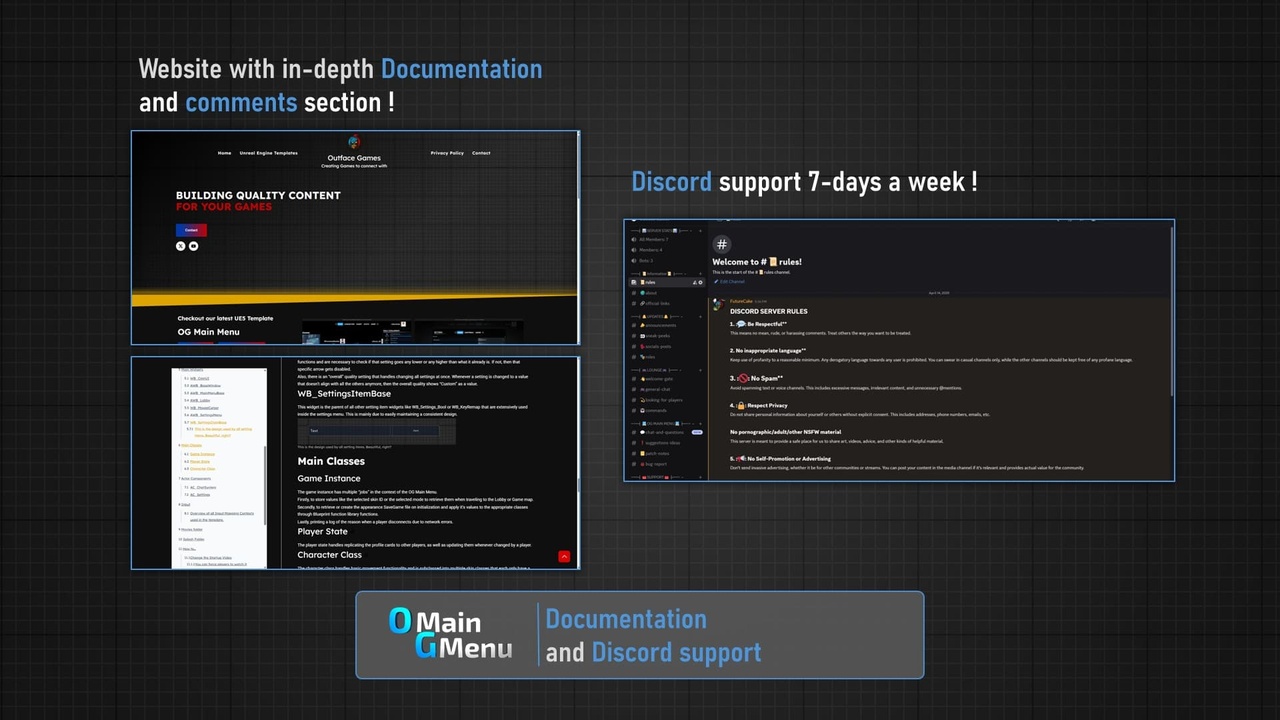
Task: Click the bug-report channel hash icon
Action: (633, 463)
